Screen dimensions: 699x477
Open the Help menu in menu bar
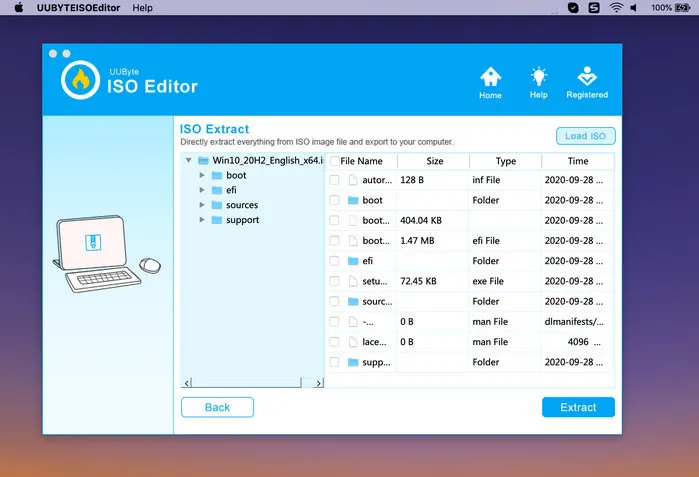click(x=142, y=8)
